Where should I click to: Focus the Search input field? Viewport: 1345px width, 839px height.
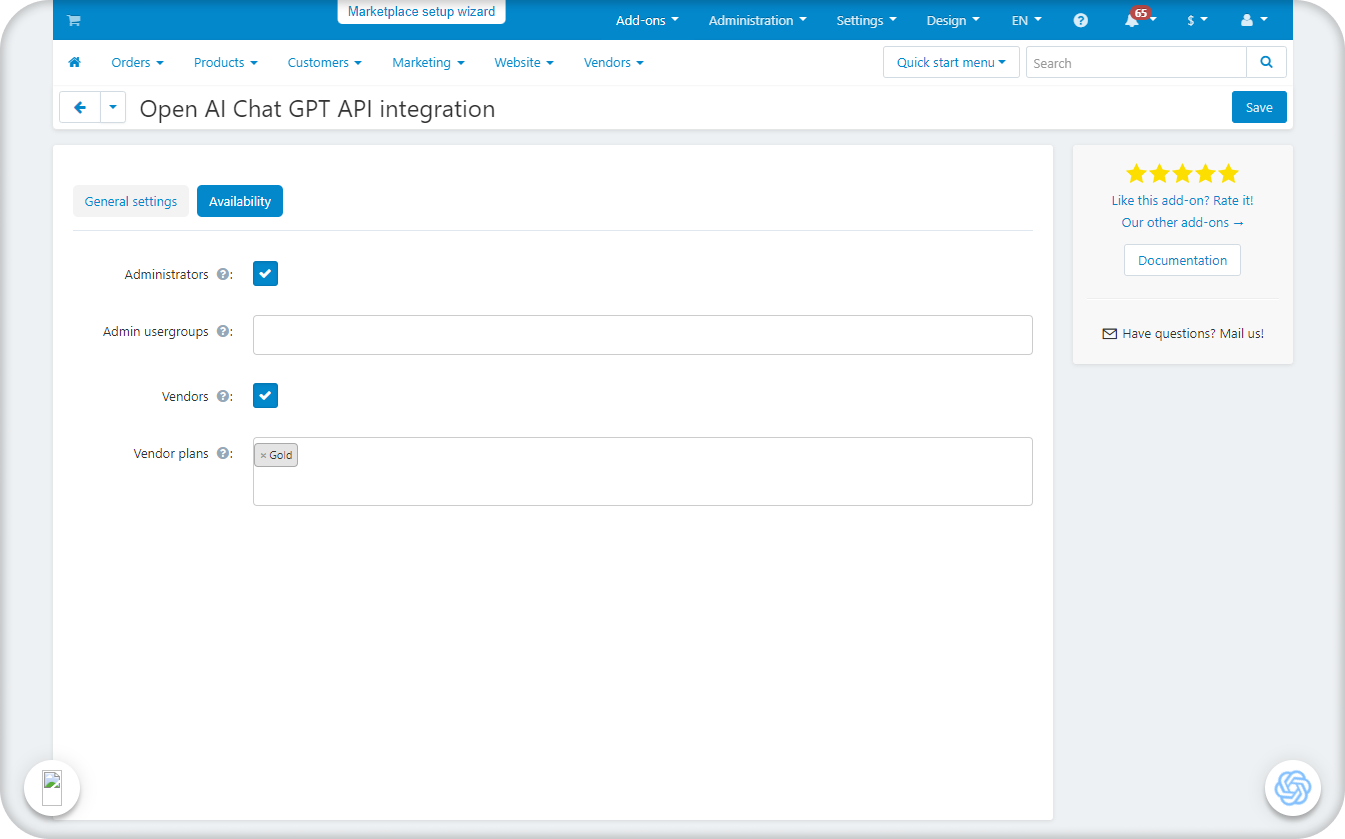click(1136, 62)
